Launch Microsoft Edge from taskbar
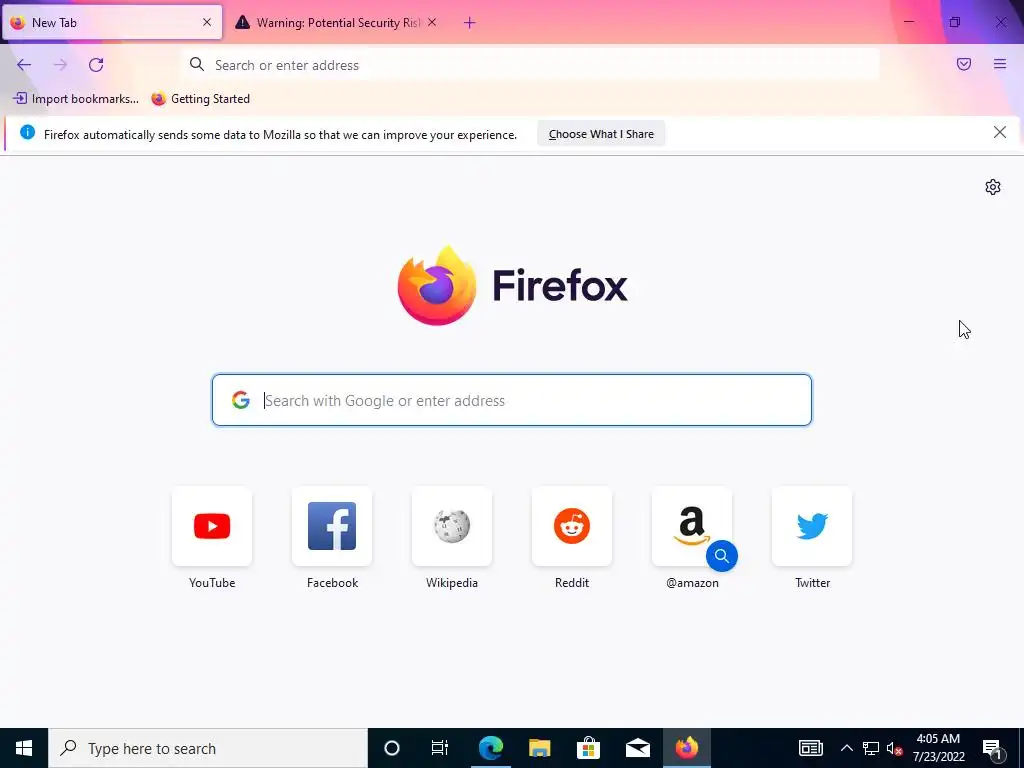Viewport: 1024px width, 768px height. [x=490, y=748]
